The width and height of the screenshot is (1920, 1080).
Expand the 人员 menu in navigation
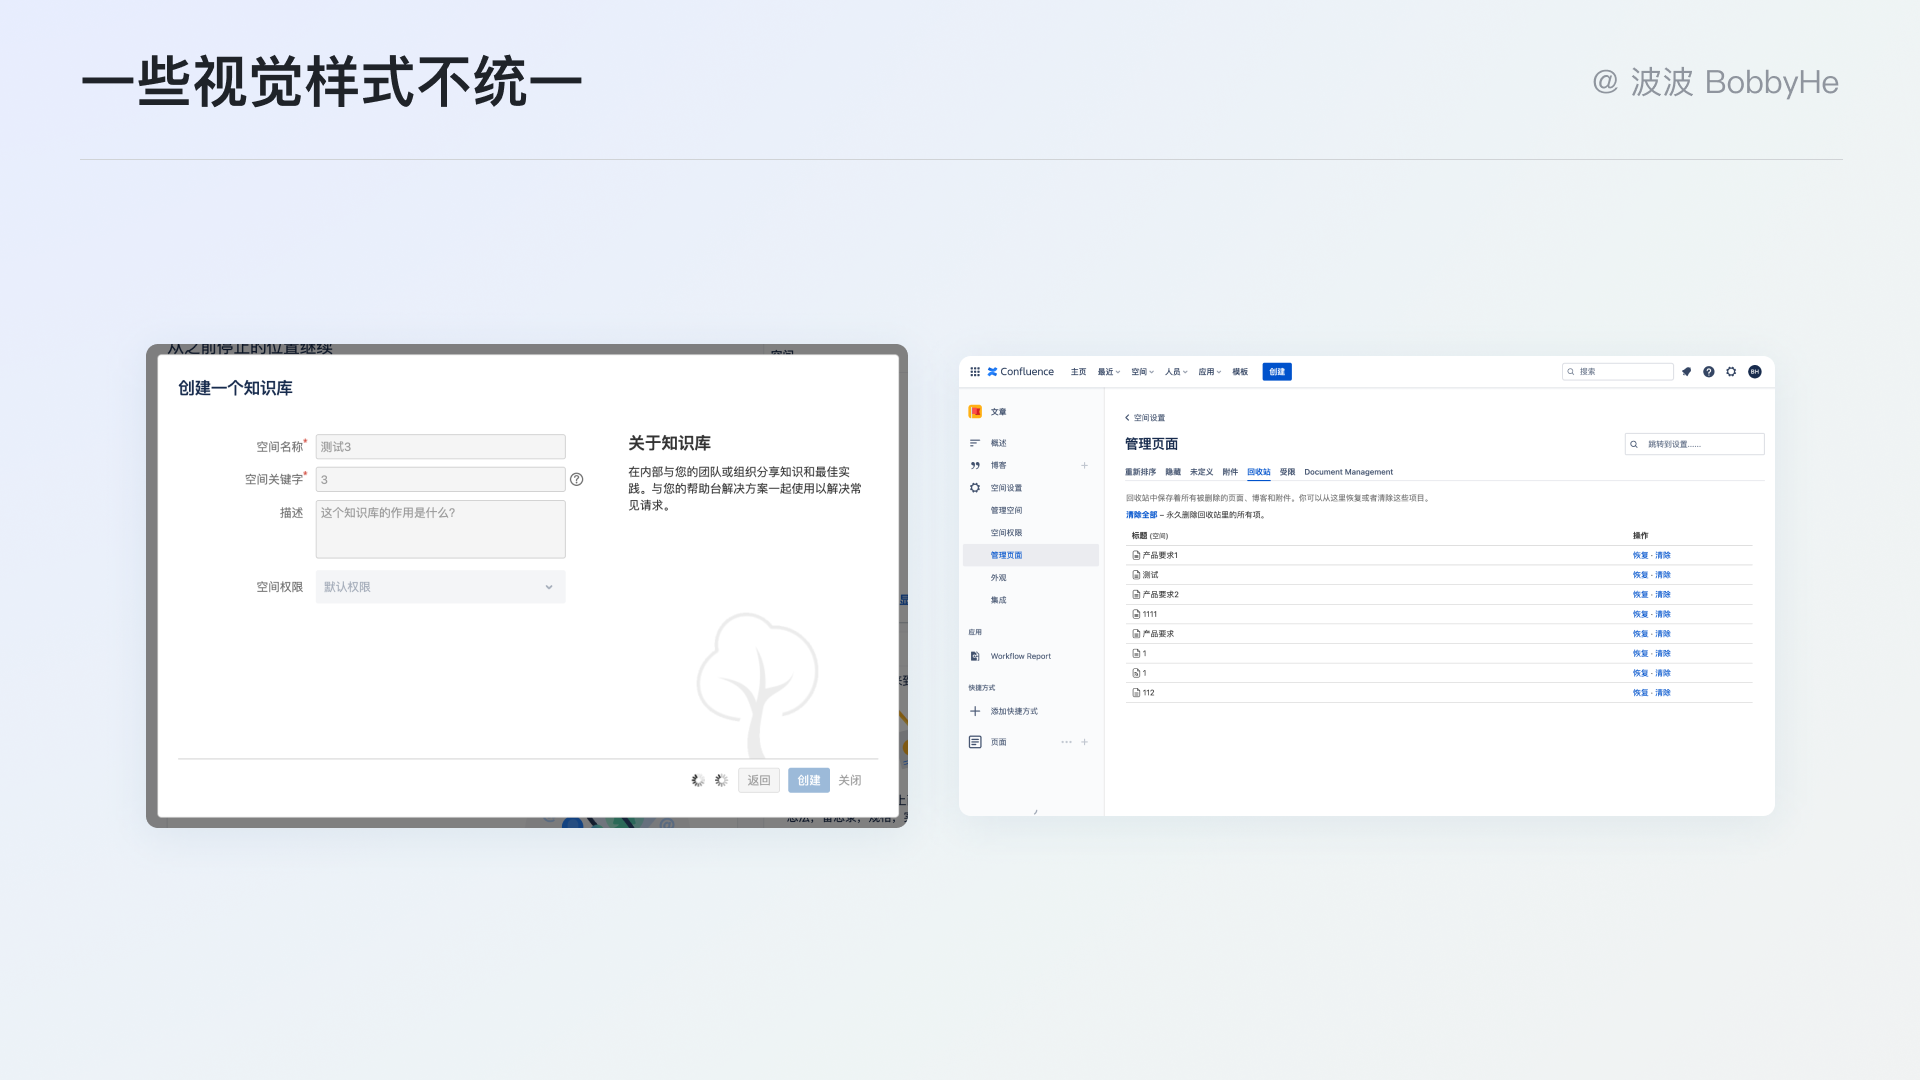(x=1176, y=372)
